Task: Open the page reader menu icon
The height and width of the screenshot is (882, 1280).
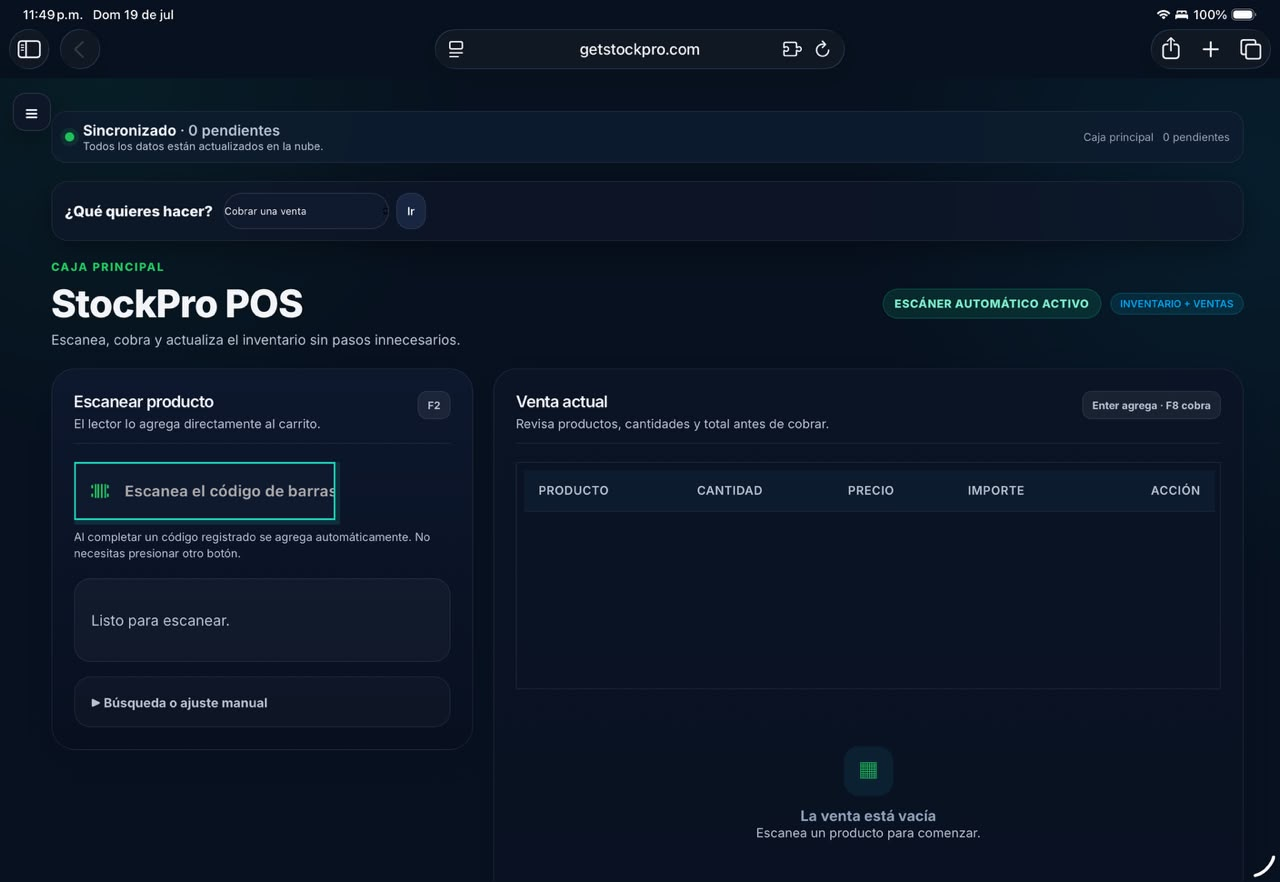Action: [x=456, y=49]
